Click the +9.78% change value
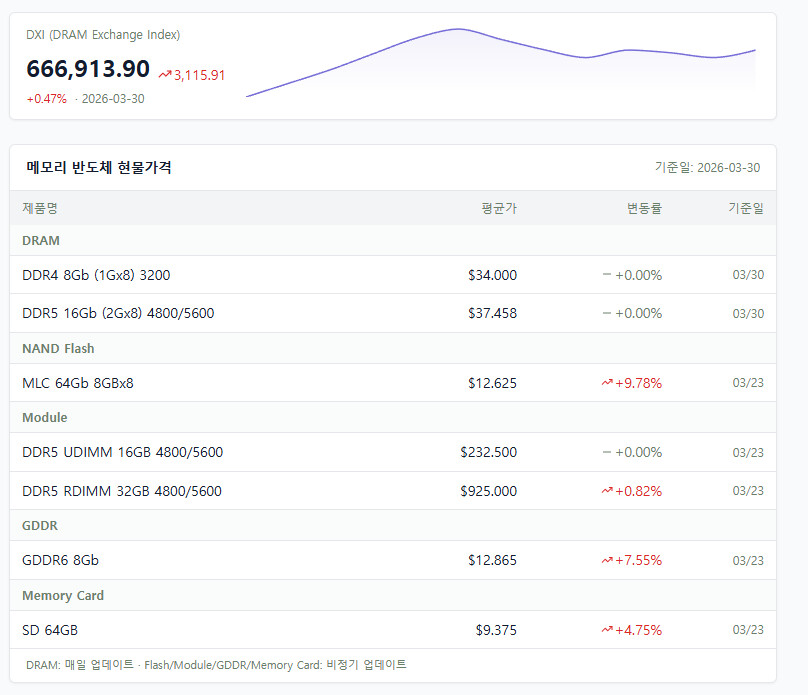The height and width of the screenshot is (695, 808). [x=638, y=383]
